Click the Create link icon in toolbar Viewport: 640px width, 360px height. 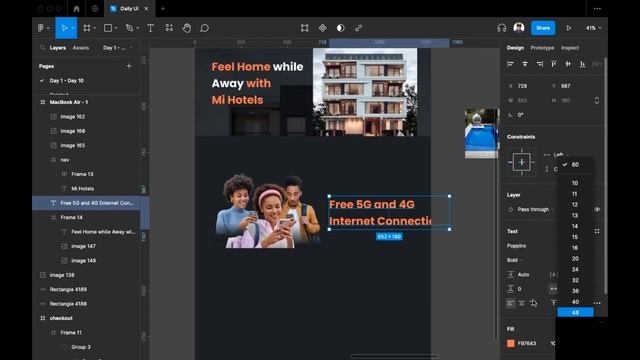pos(358,28)
